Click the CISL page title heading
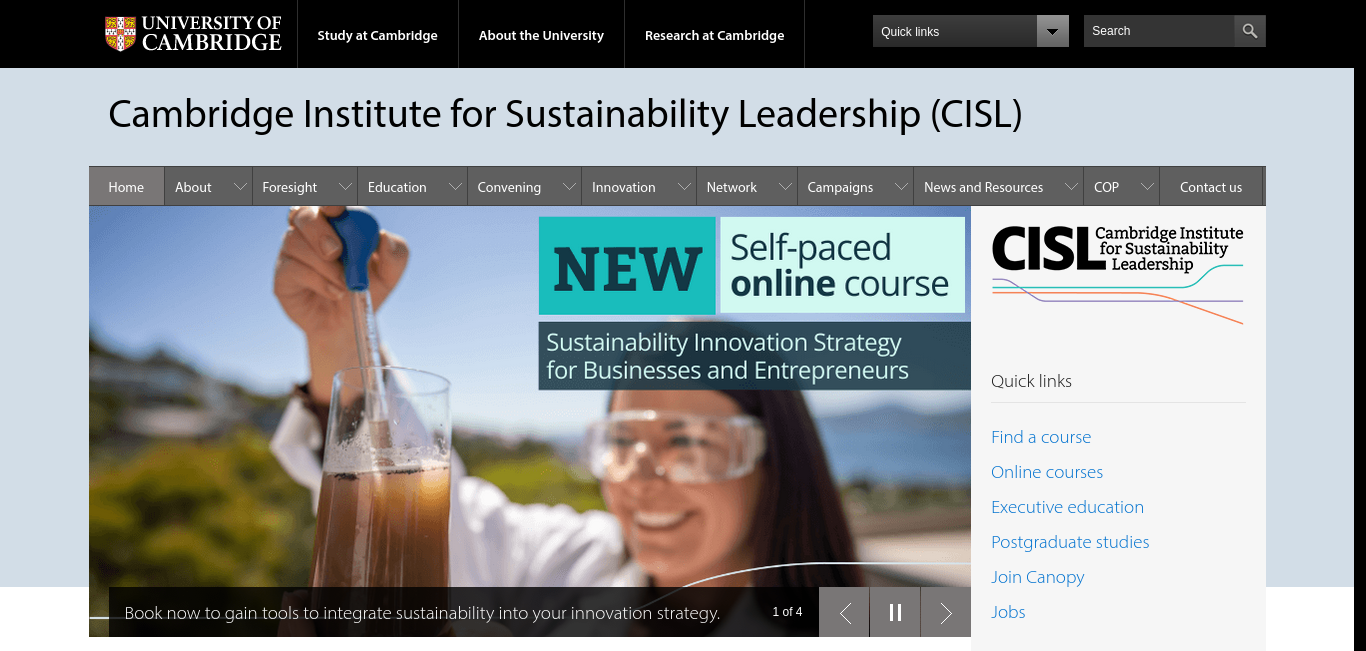The height and width of the screenshot is (651, 1366). (565, 115)
